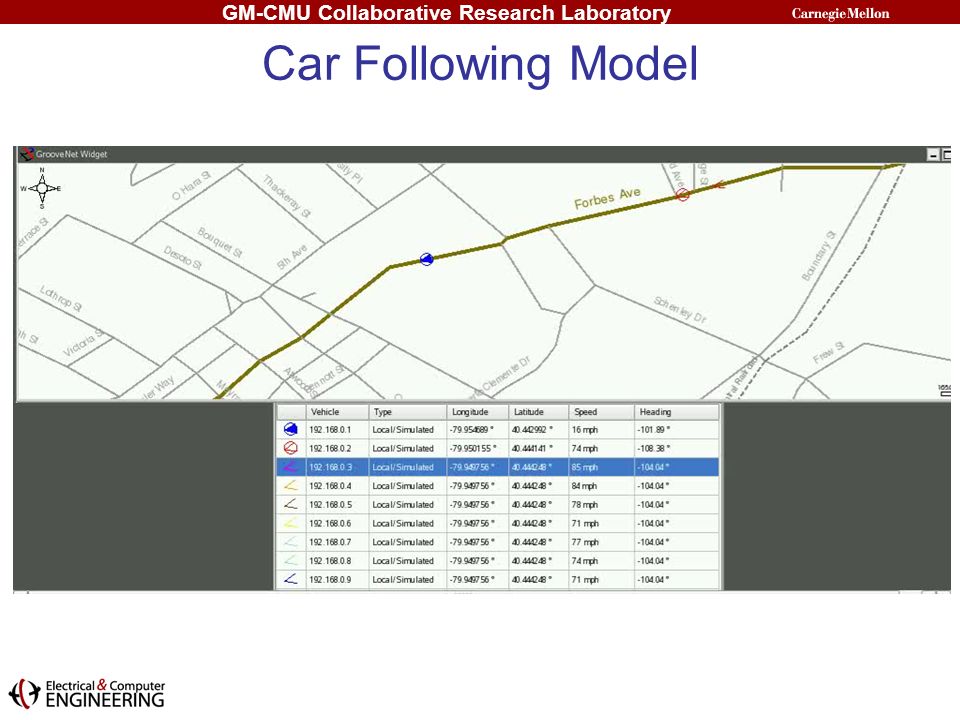The height and width of the screenshot is (720, 960).
Task: Click blue vehicle icon in 192.168.0.1 row
Action: 291,429
